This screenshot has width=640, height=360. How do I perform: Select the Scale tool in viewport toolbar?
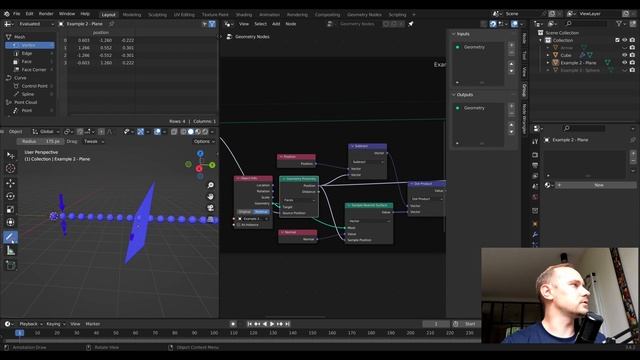coord(11,210)
